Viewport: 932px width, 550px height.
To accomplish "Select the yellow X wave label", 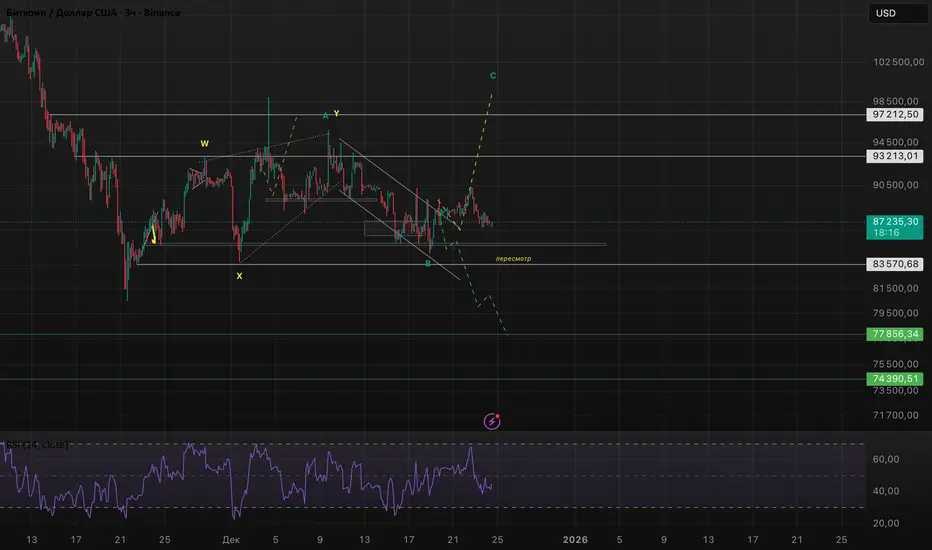I will click(239, 276).
